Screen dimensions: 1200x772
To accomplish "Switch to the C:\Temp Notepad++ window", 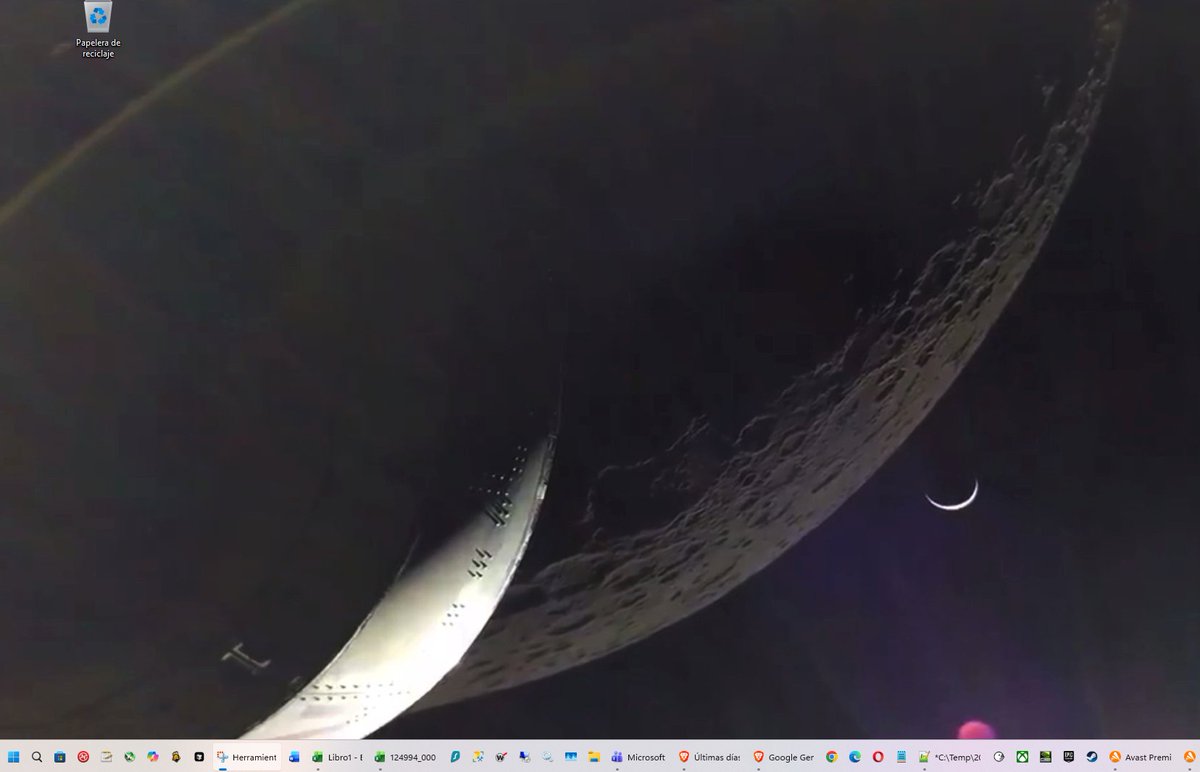I will [x=951, y=757].
